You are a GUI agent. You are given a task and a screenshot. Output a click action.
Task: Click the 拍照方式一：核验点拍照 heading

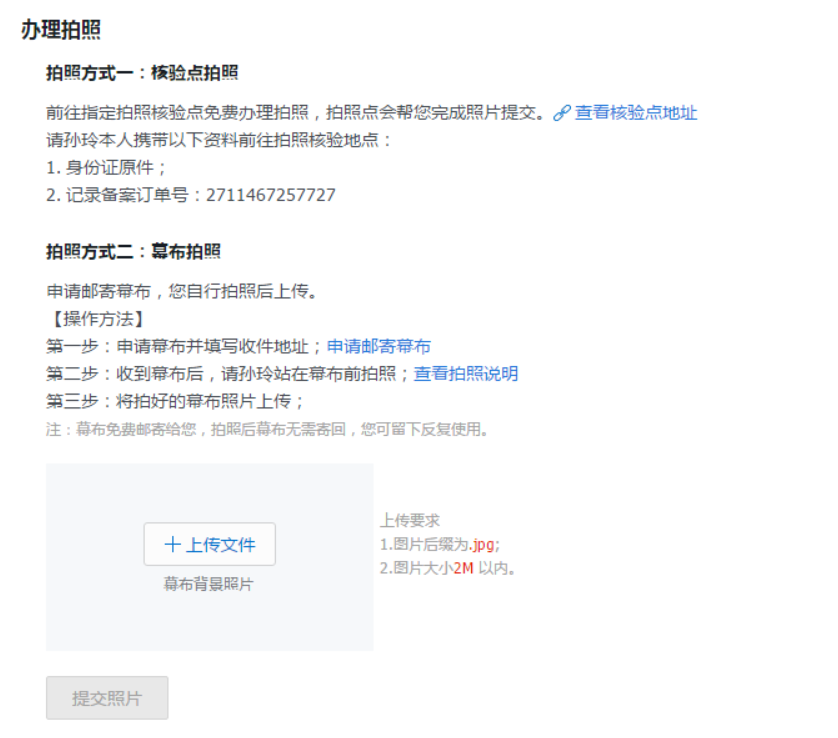(x=142, y=73)
